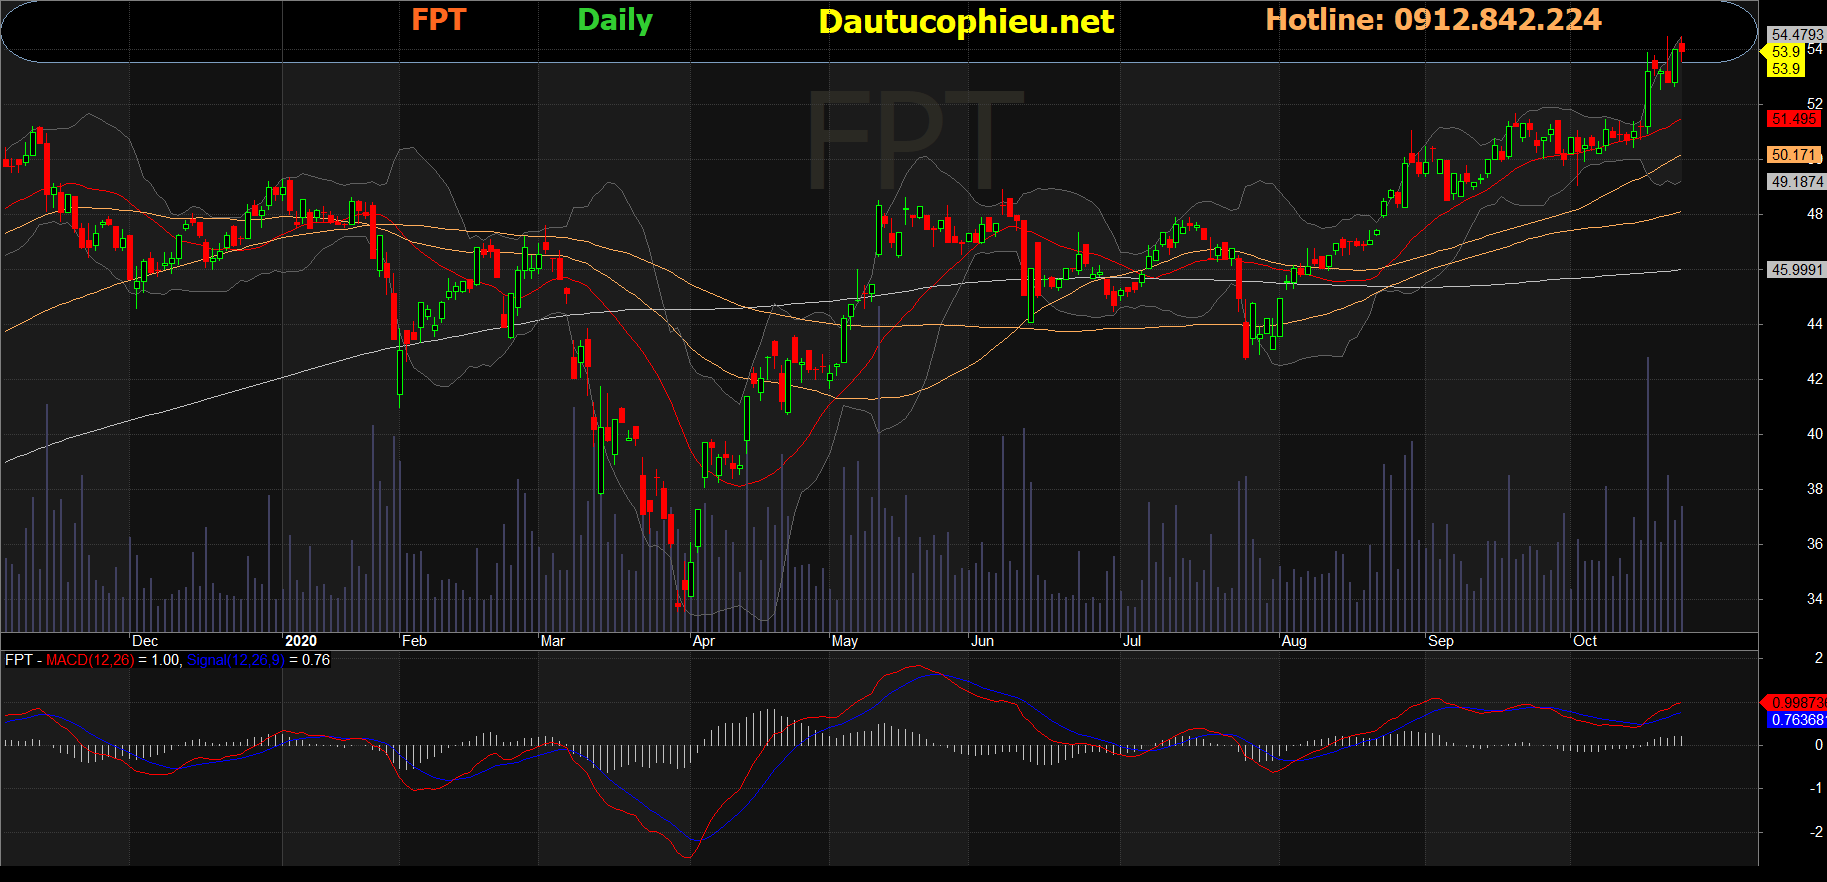Click the Dec marker on time axis

point(145,641)
